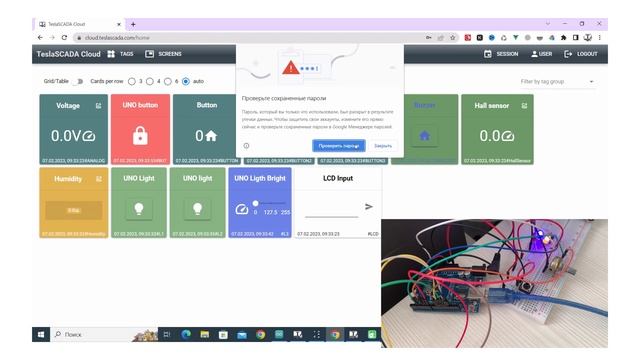Go back in browser
The width and height of the screenshot is (640, 360).
pyautogui.click(x=40, y=38)
